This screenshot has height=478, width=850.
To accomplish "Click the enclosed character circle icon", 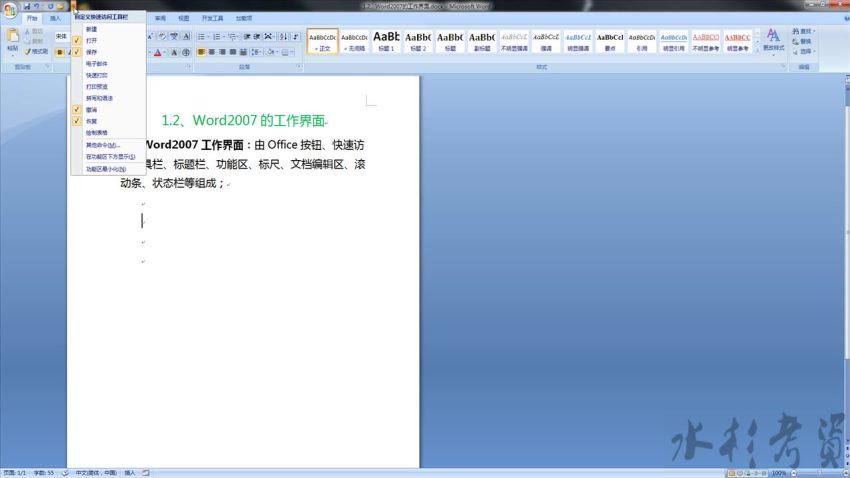I will [186, 53].
